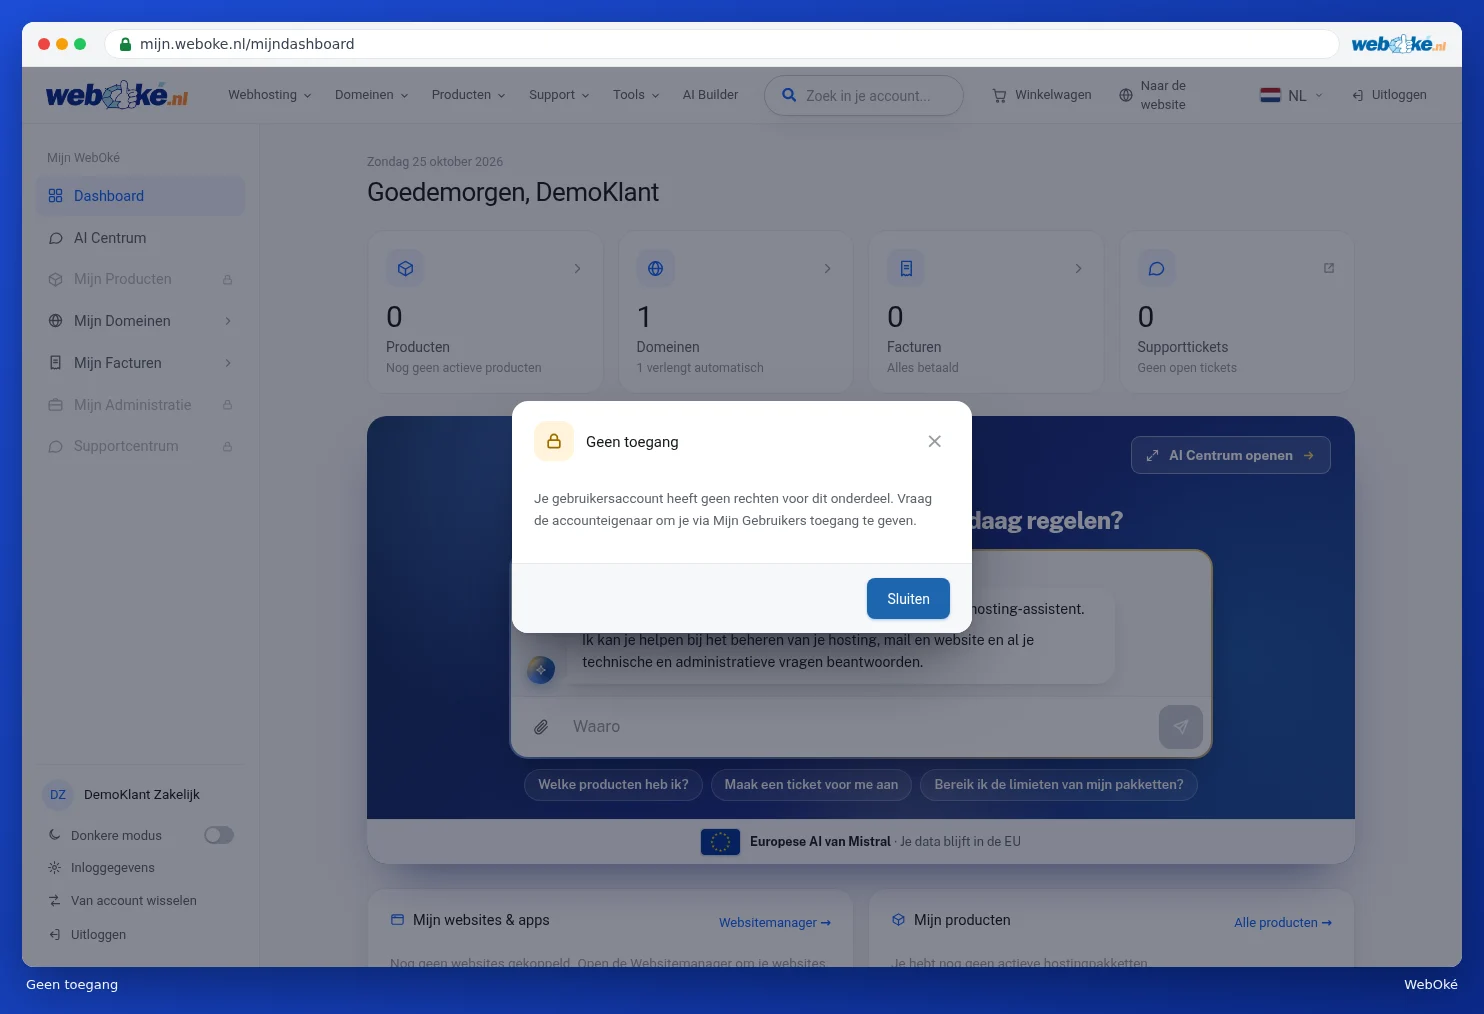Open the Domeinen dropdown menu

coord(372,95)
